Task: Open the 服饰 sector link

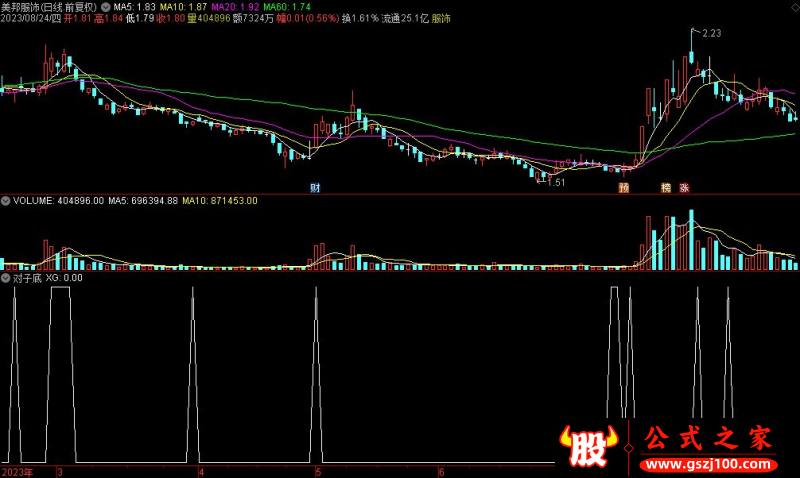Action: (441, 18)
